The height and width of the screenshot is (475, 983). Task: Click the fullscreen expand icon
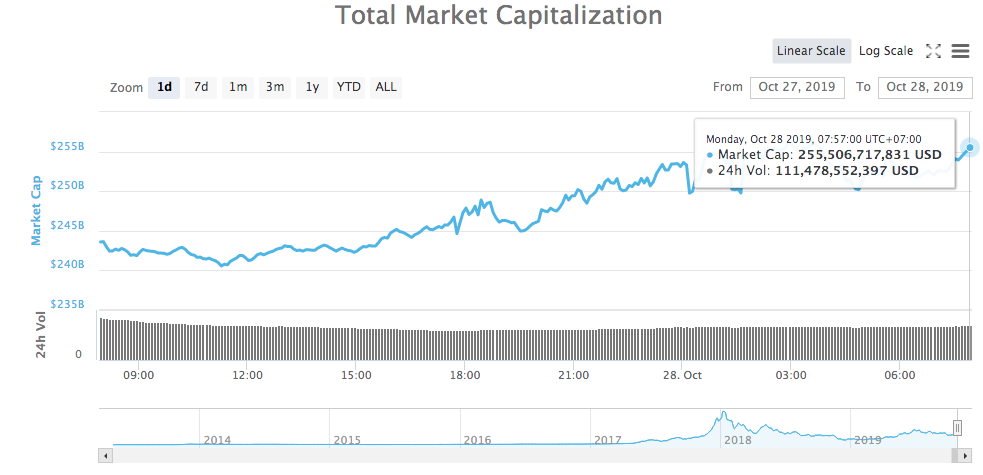pyautogui.click(x=933, y=51)
